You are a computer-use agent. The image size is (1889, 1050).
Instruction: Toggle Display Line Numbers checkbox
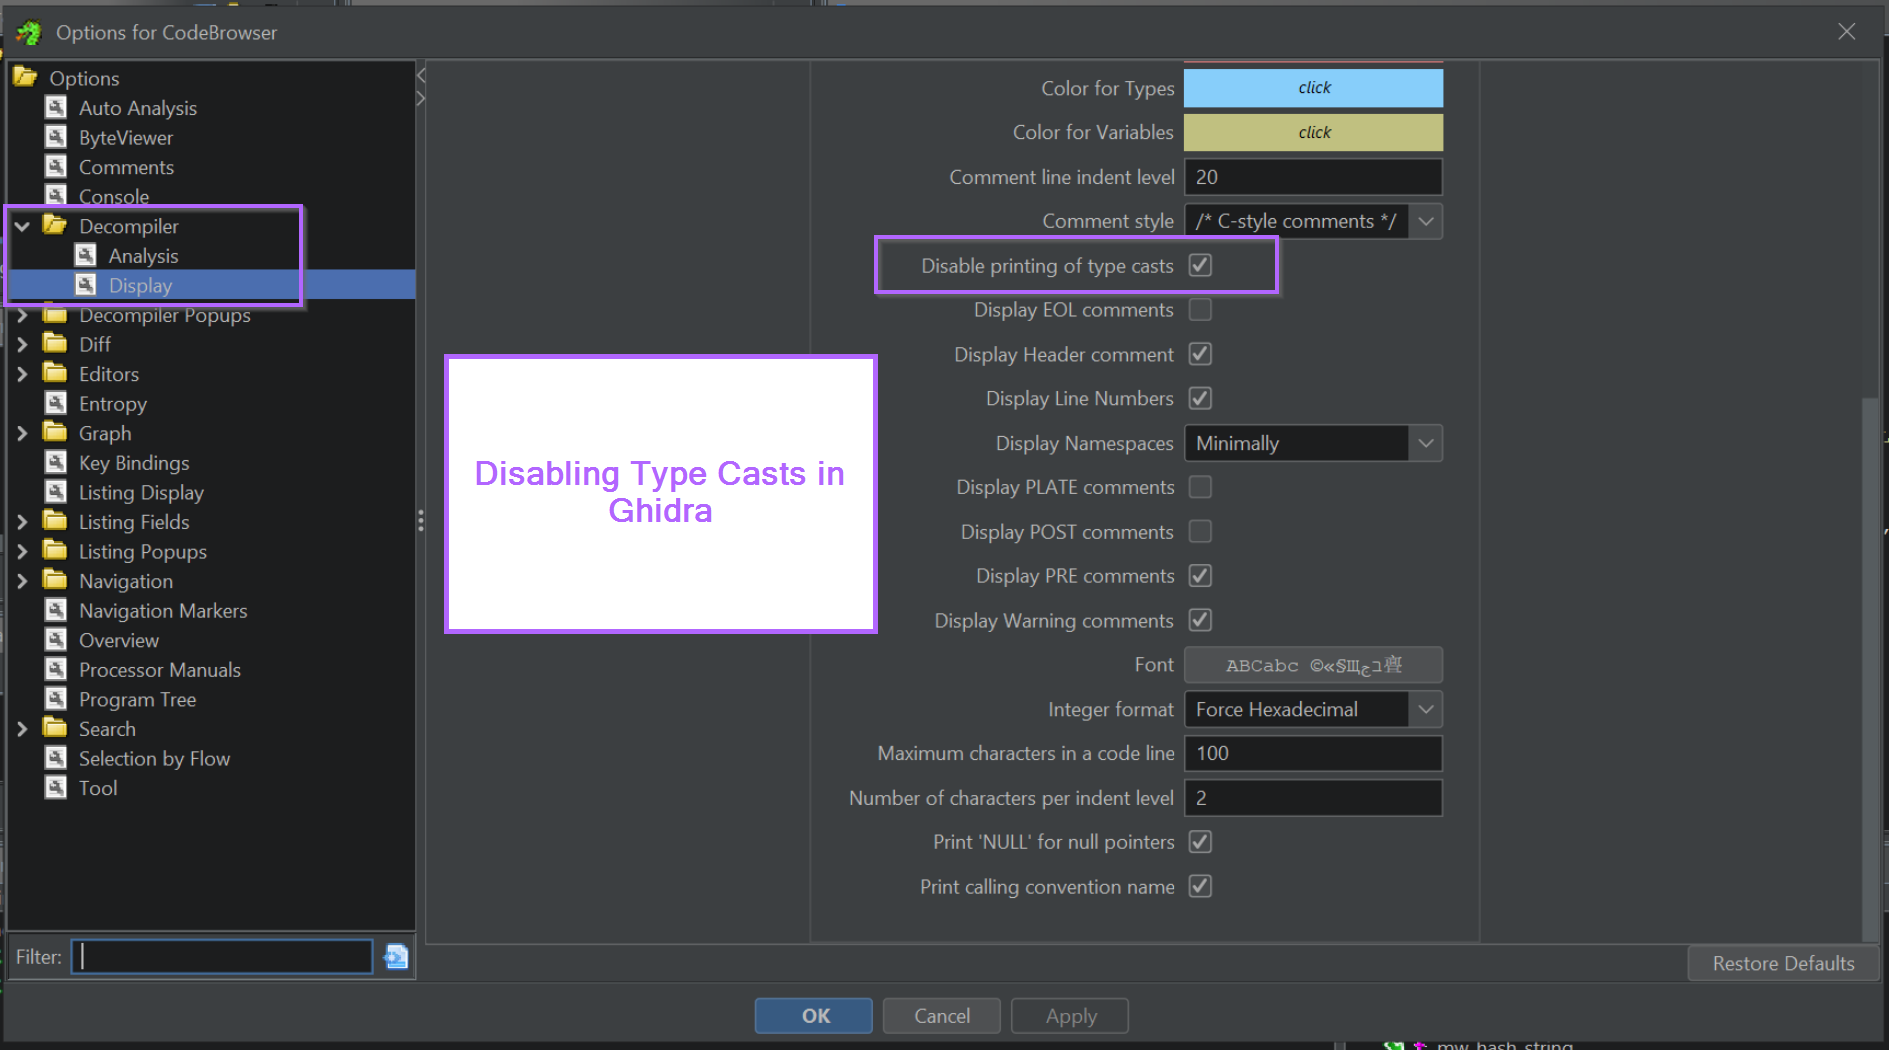(x=1200, y=398)
